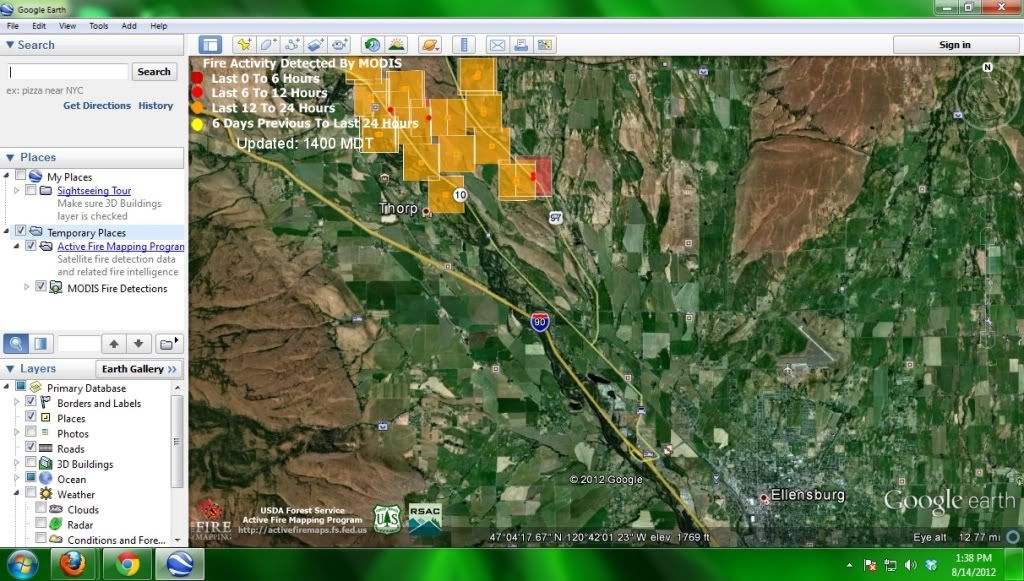Toggle the sidebar panel toolbar button
Screen dimensions: 1024x581
tap(210, 44)
